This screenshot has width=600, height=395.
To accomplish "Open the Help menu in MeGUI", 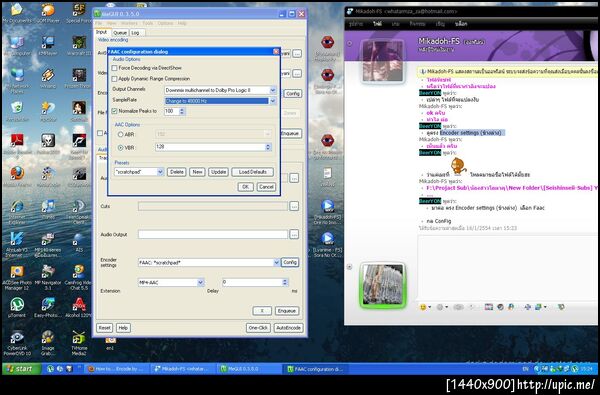I will point(182,23).
